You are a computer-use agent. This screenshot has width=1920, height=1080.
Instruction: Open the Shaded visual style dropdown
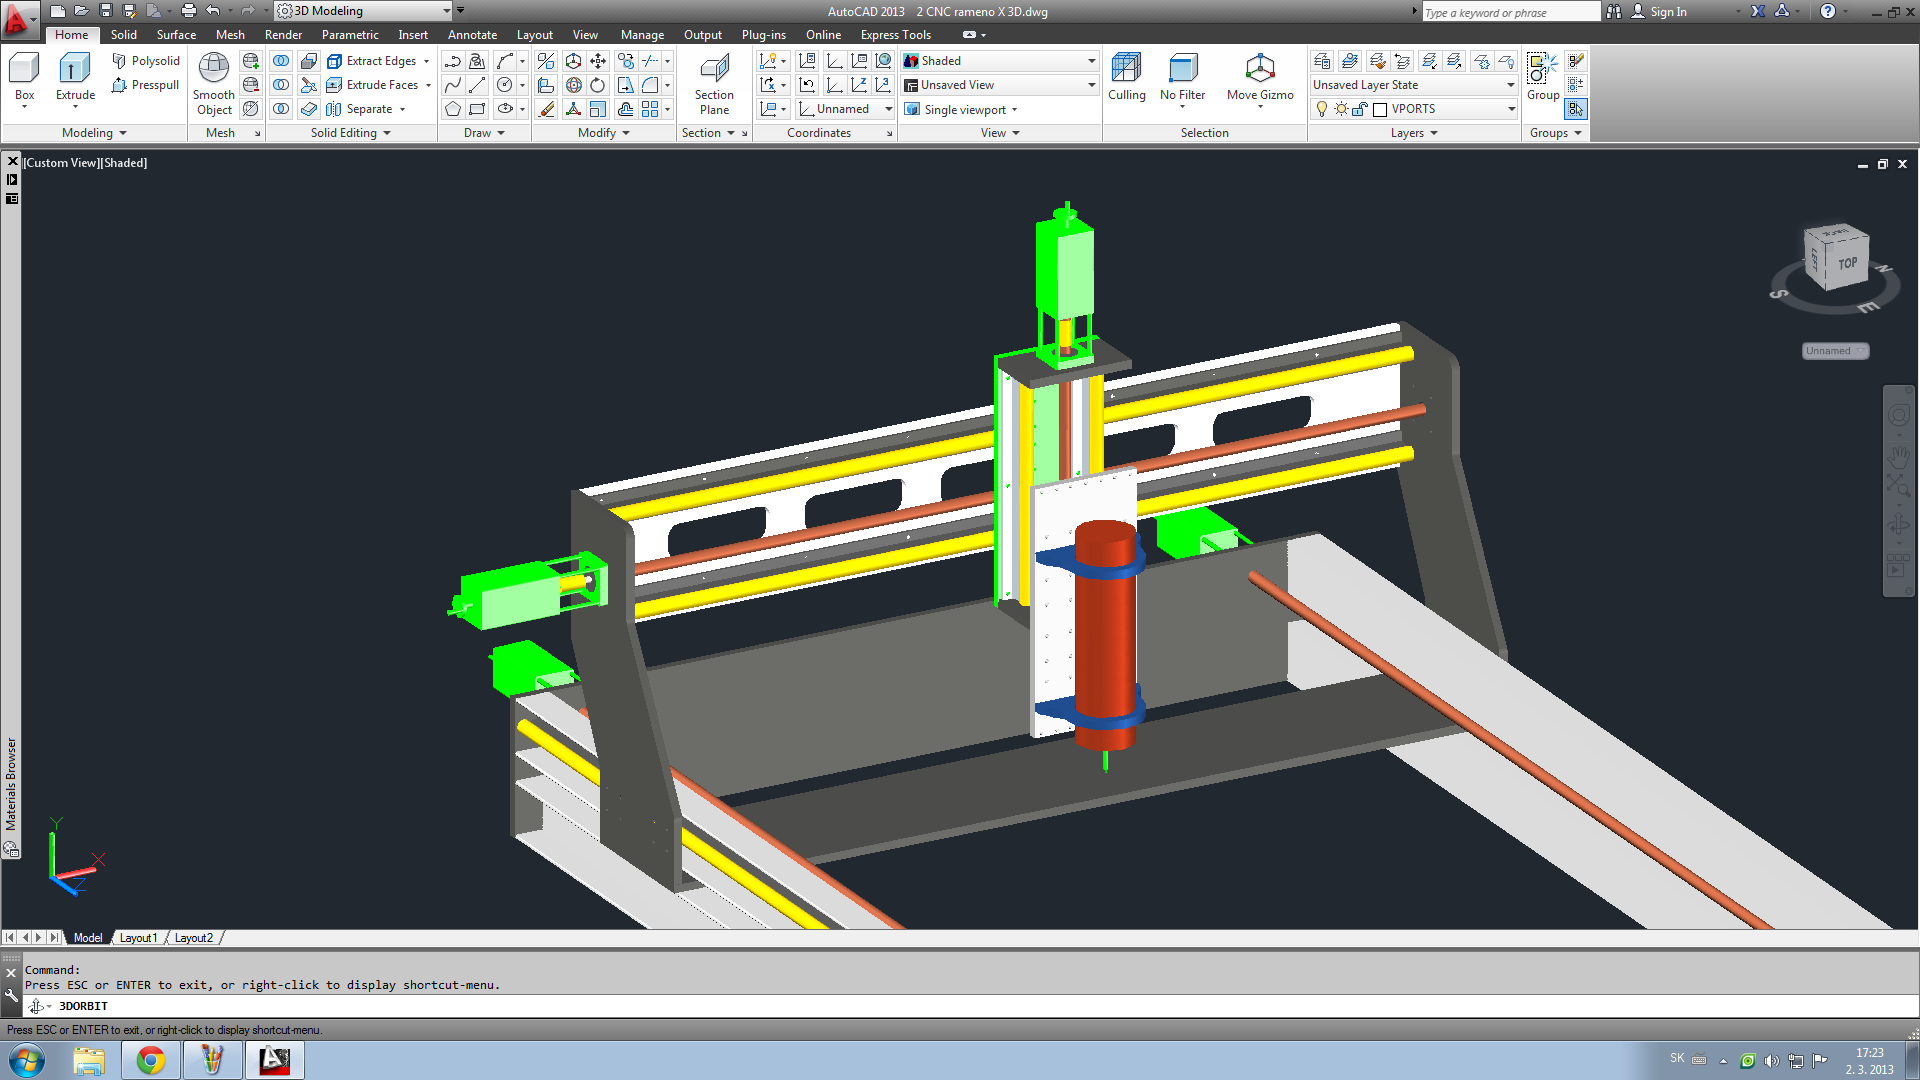(x=1091, y=61)
